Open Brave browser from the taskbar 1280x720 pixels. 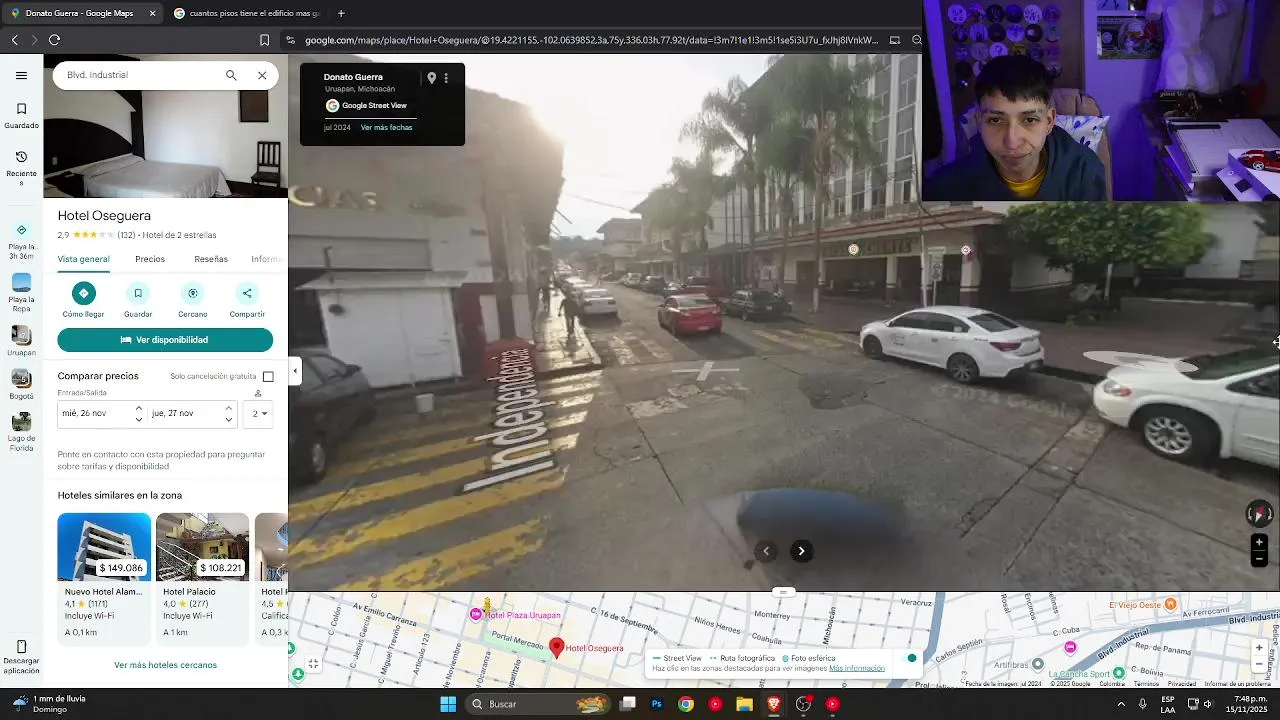774,704
